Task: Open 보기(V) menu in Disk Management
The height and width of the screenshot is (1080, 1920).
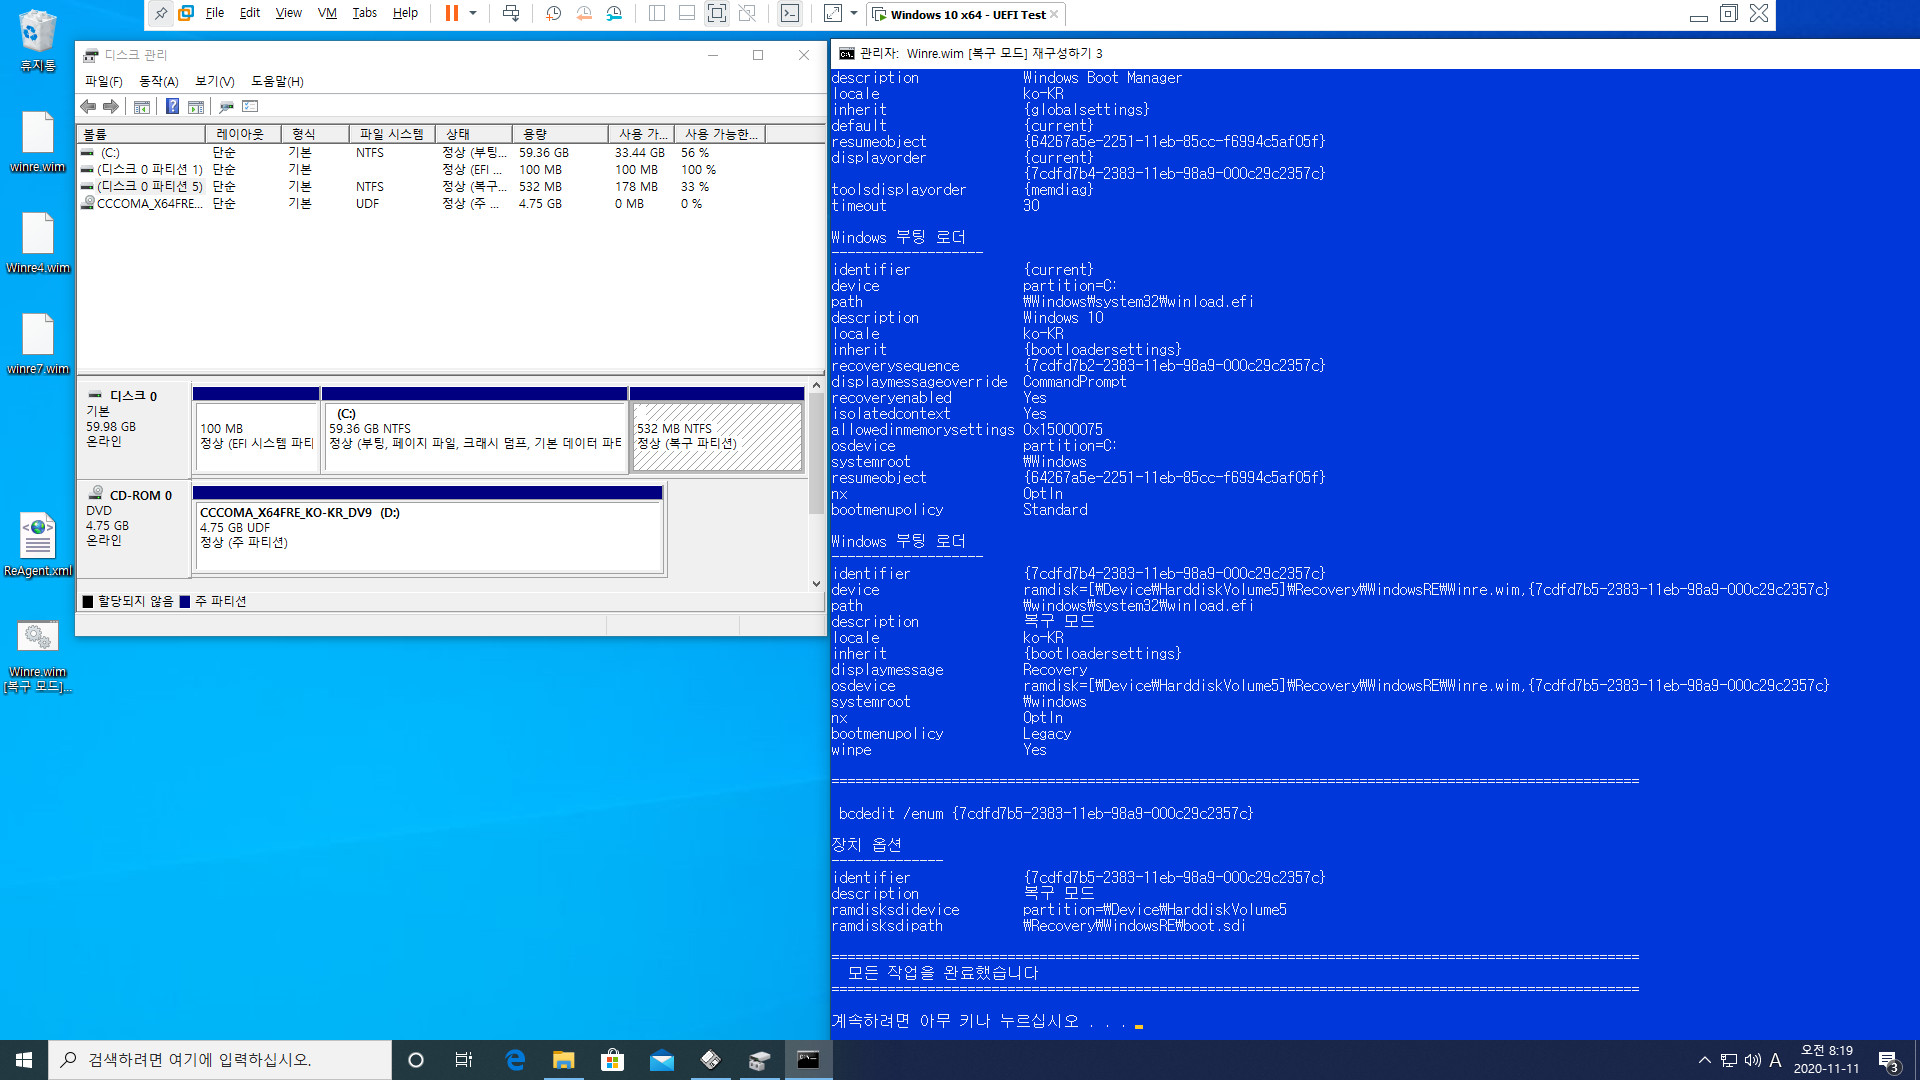Action: [214, 81]
